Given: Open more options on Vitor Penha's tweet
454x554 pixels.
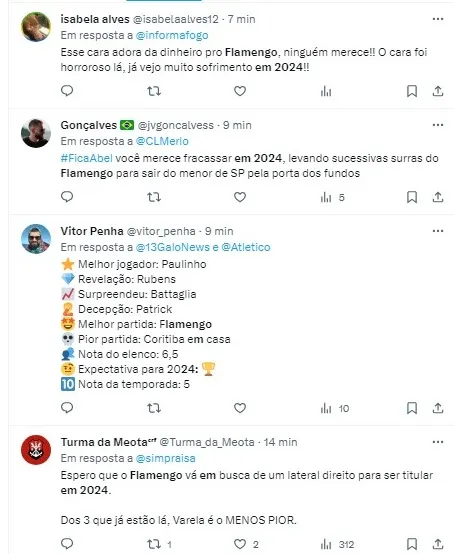Looking at the screenshot, I should coord(438,231).
